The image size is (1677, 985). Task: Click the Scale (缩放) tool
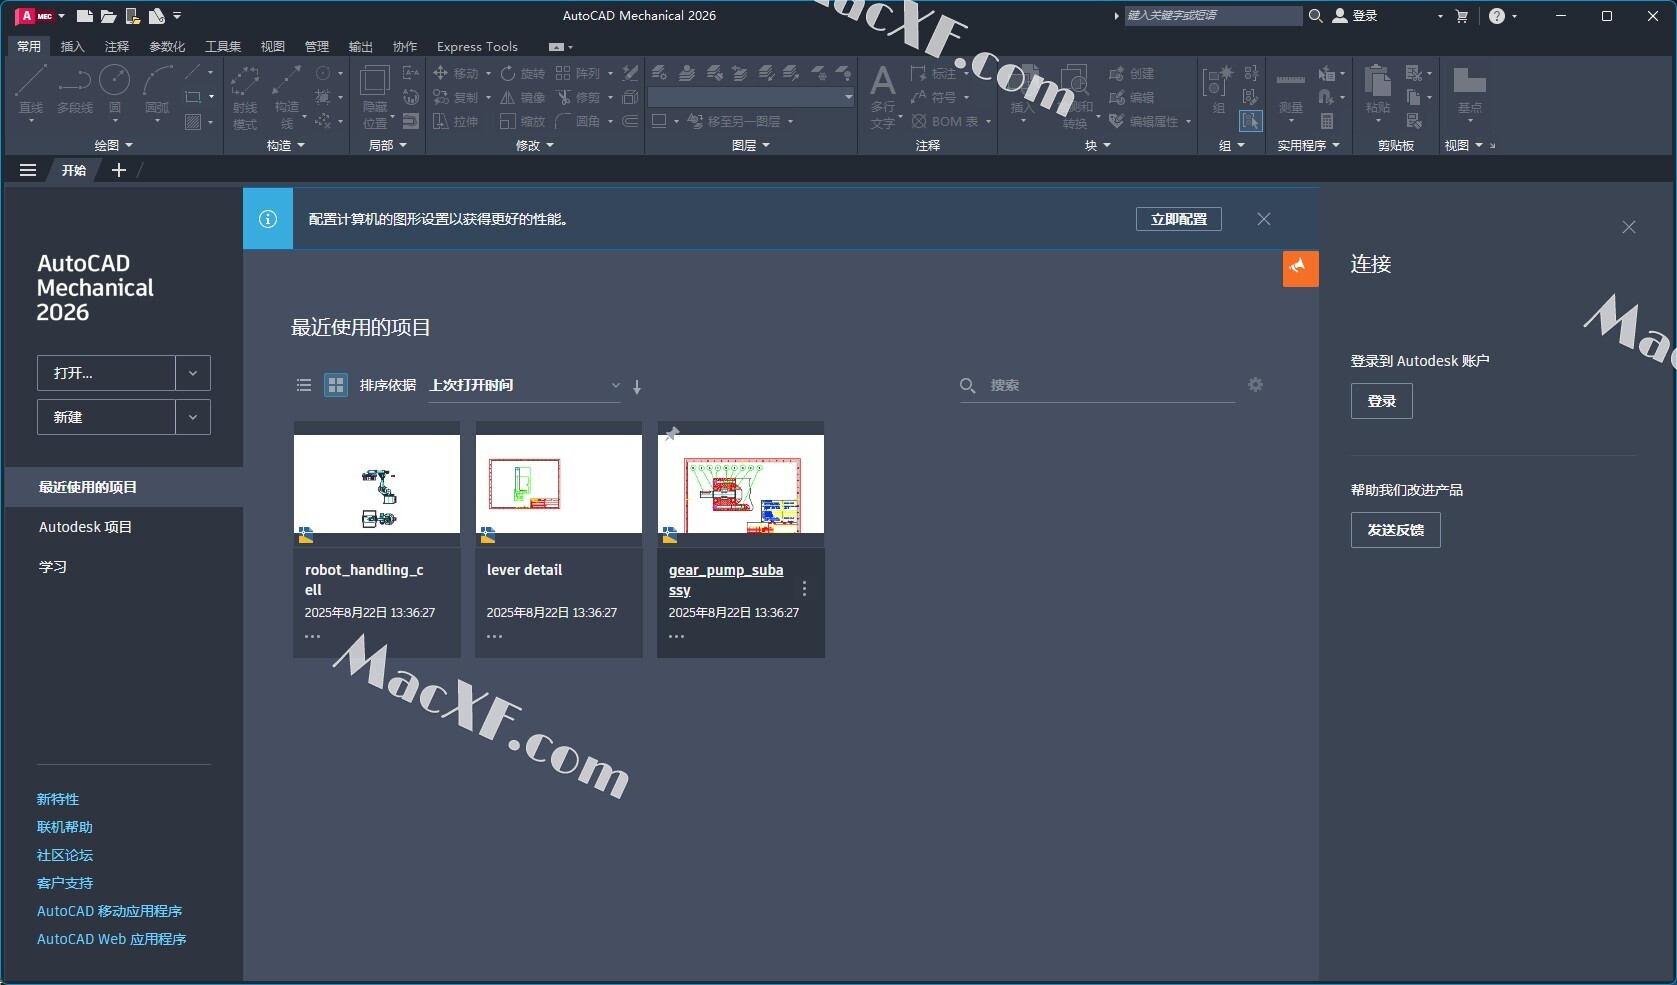(523, 121)
